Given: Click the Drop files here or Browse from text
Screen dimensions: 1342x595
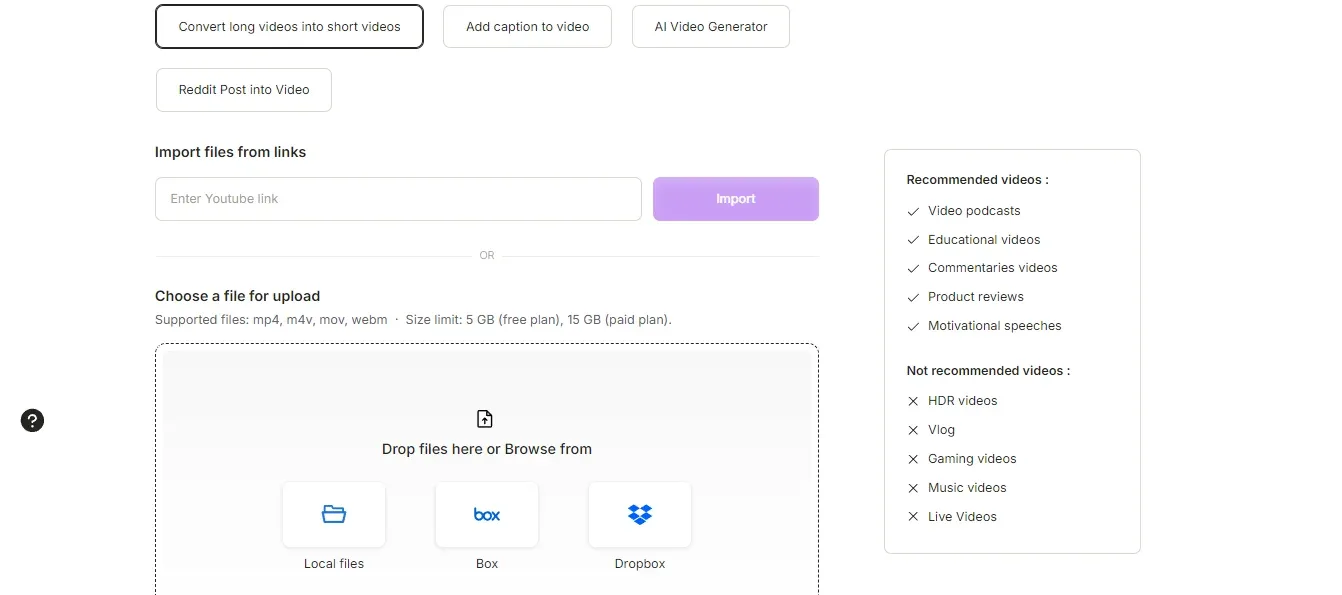Looking at the screenshot, I should [x=487, y=449].
